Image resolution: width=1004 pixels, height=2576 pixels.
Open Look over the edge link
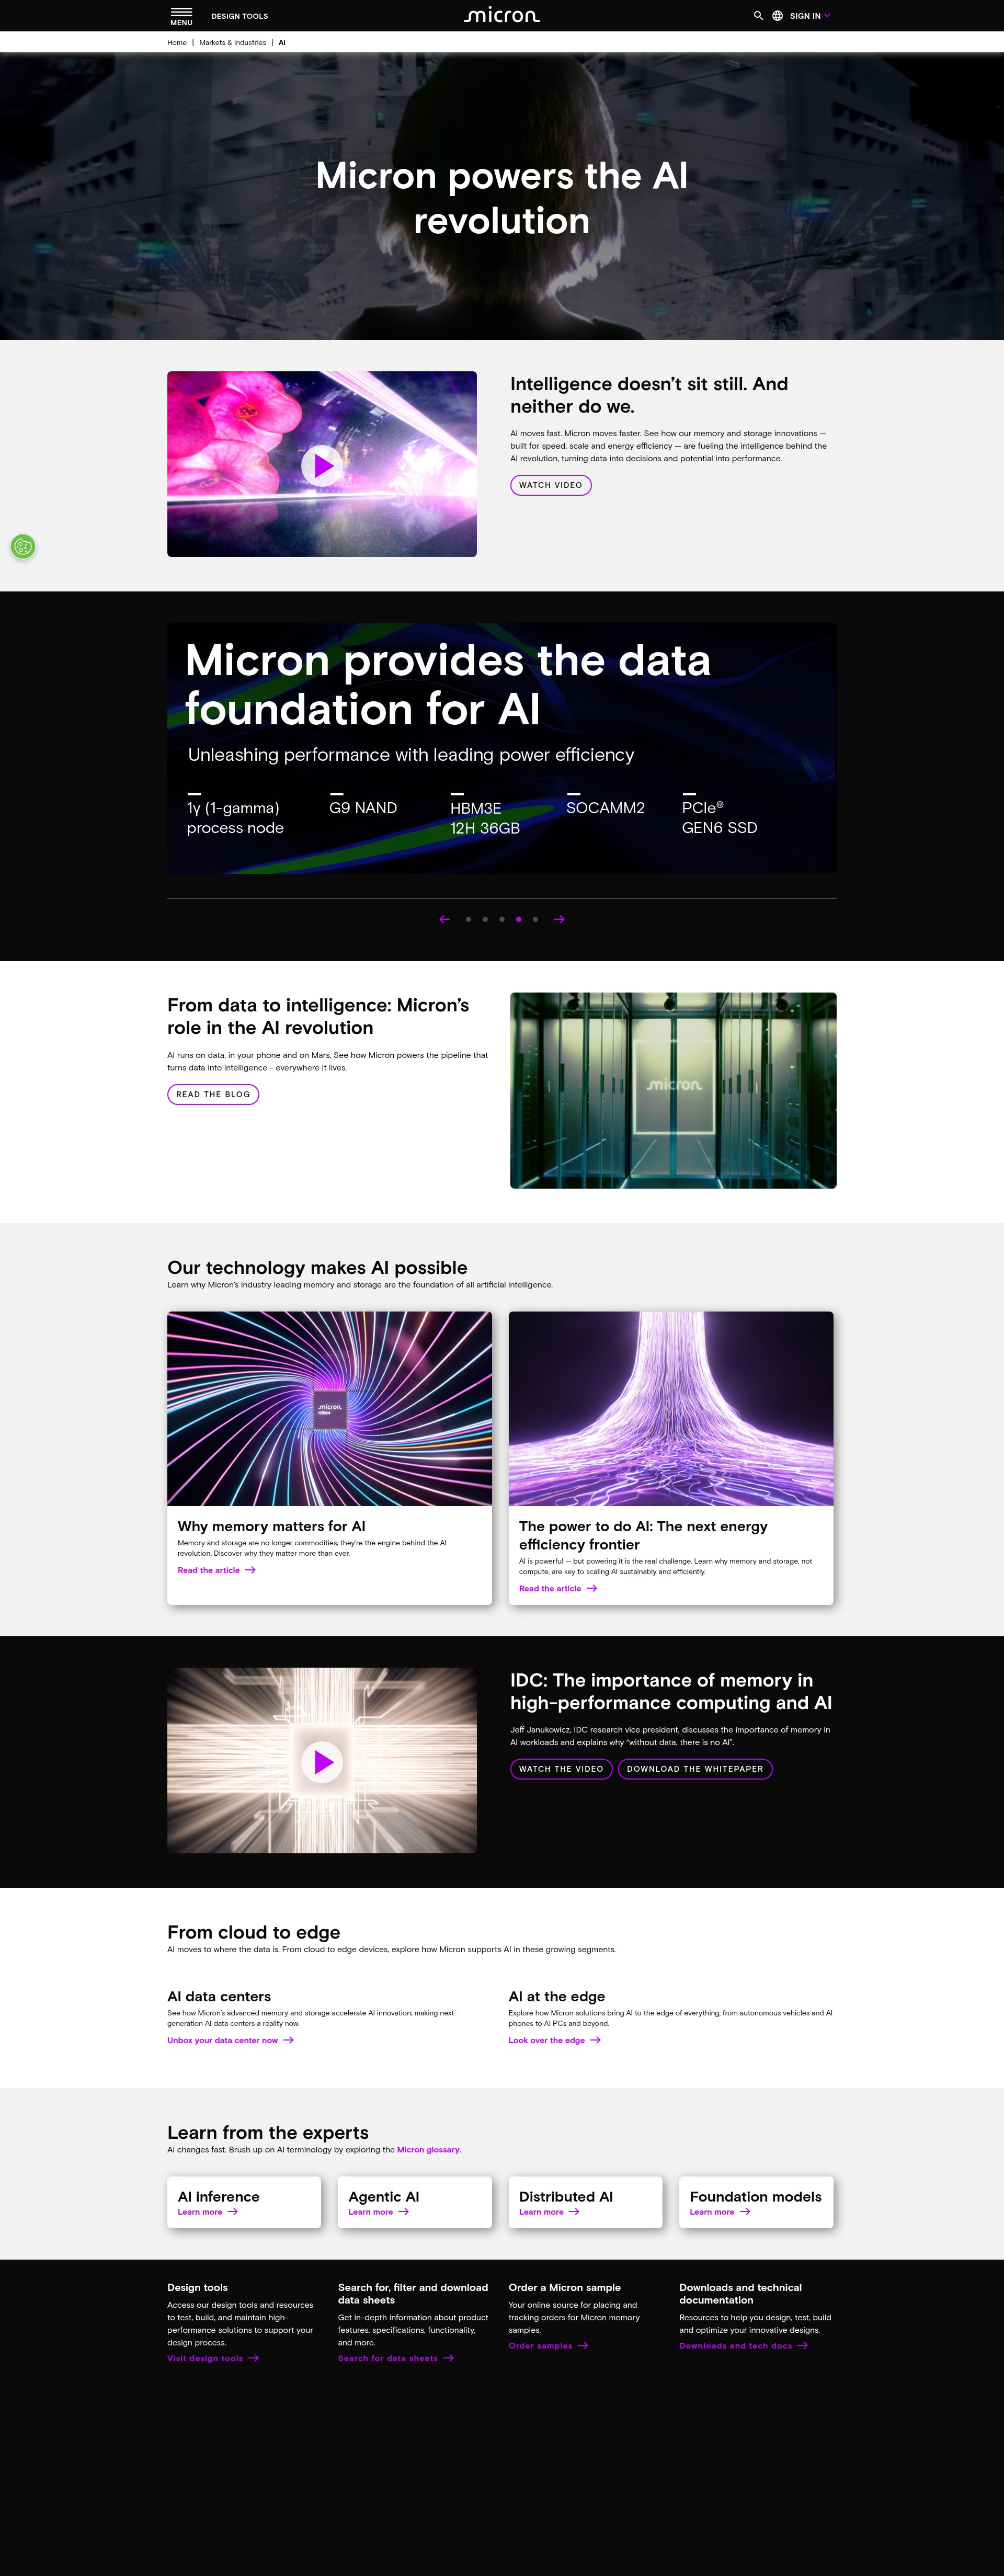[x=546, y=2040]
